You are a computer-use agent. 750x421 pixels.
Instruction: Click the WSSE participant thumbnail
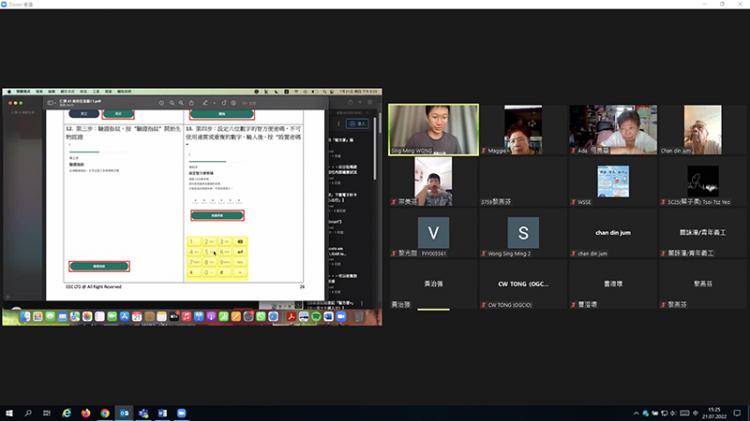[x=612, y=181]
